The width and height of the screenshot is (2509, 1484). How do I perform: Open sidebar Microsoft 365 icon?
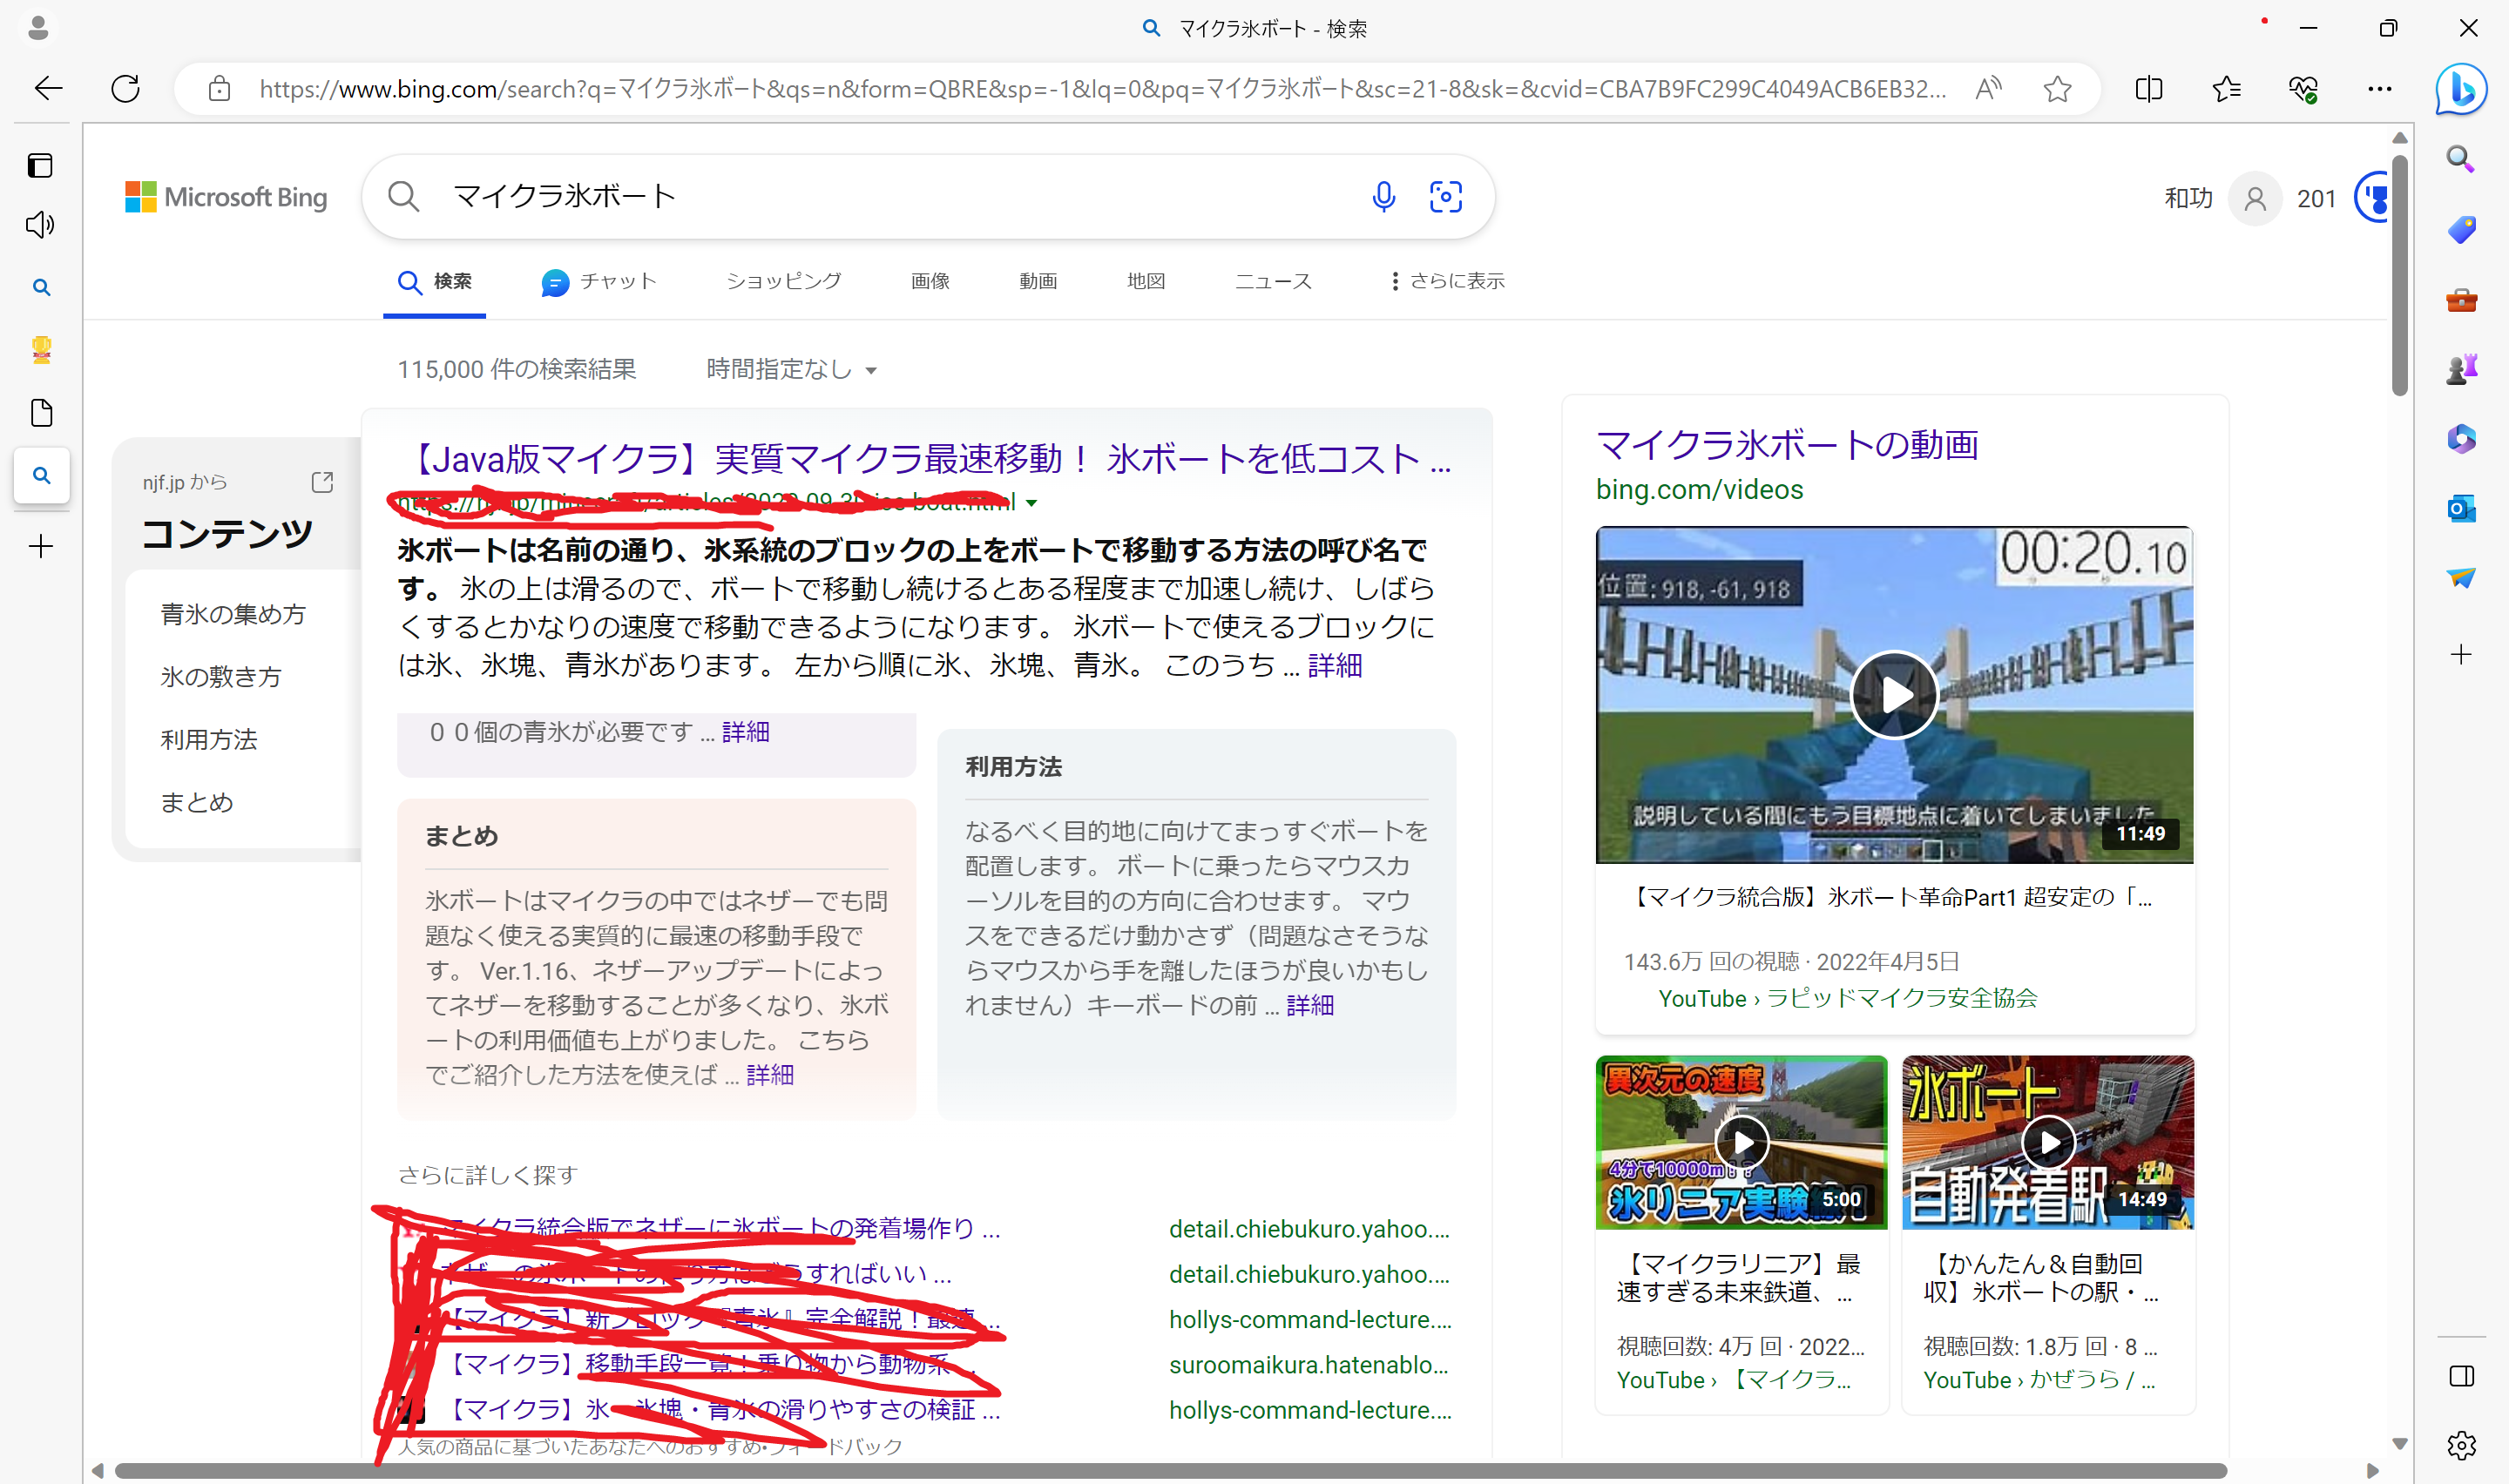(2460, 439)
